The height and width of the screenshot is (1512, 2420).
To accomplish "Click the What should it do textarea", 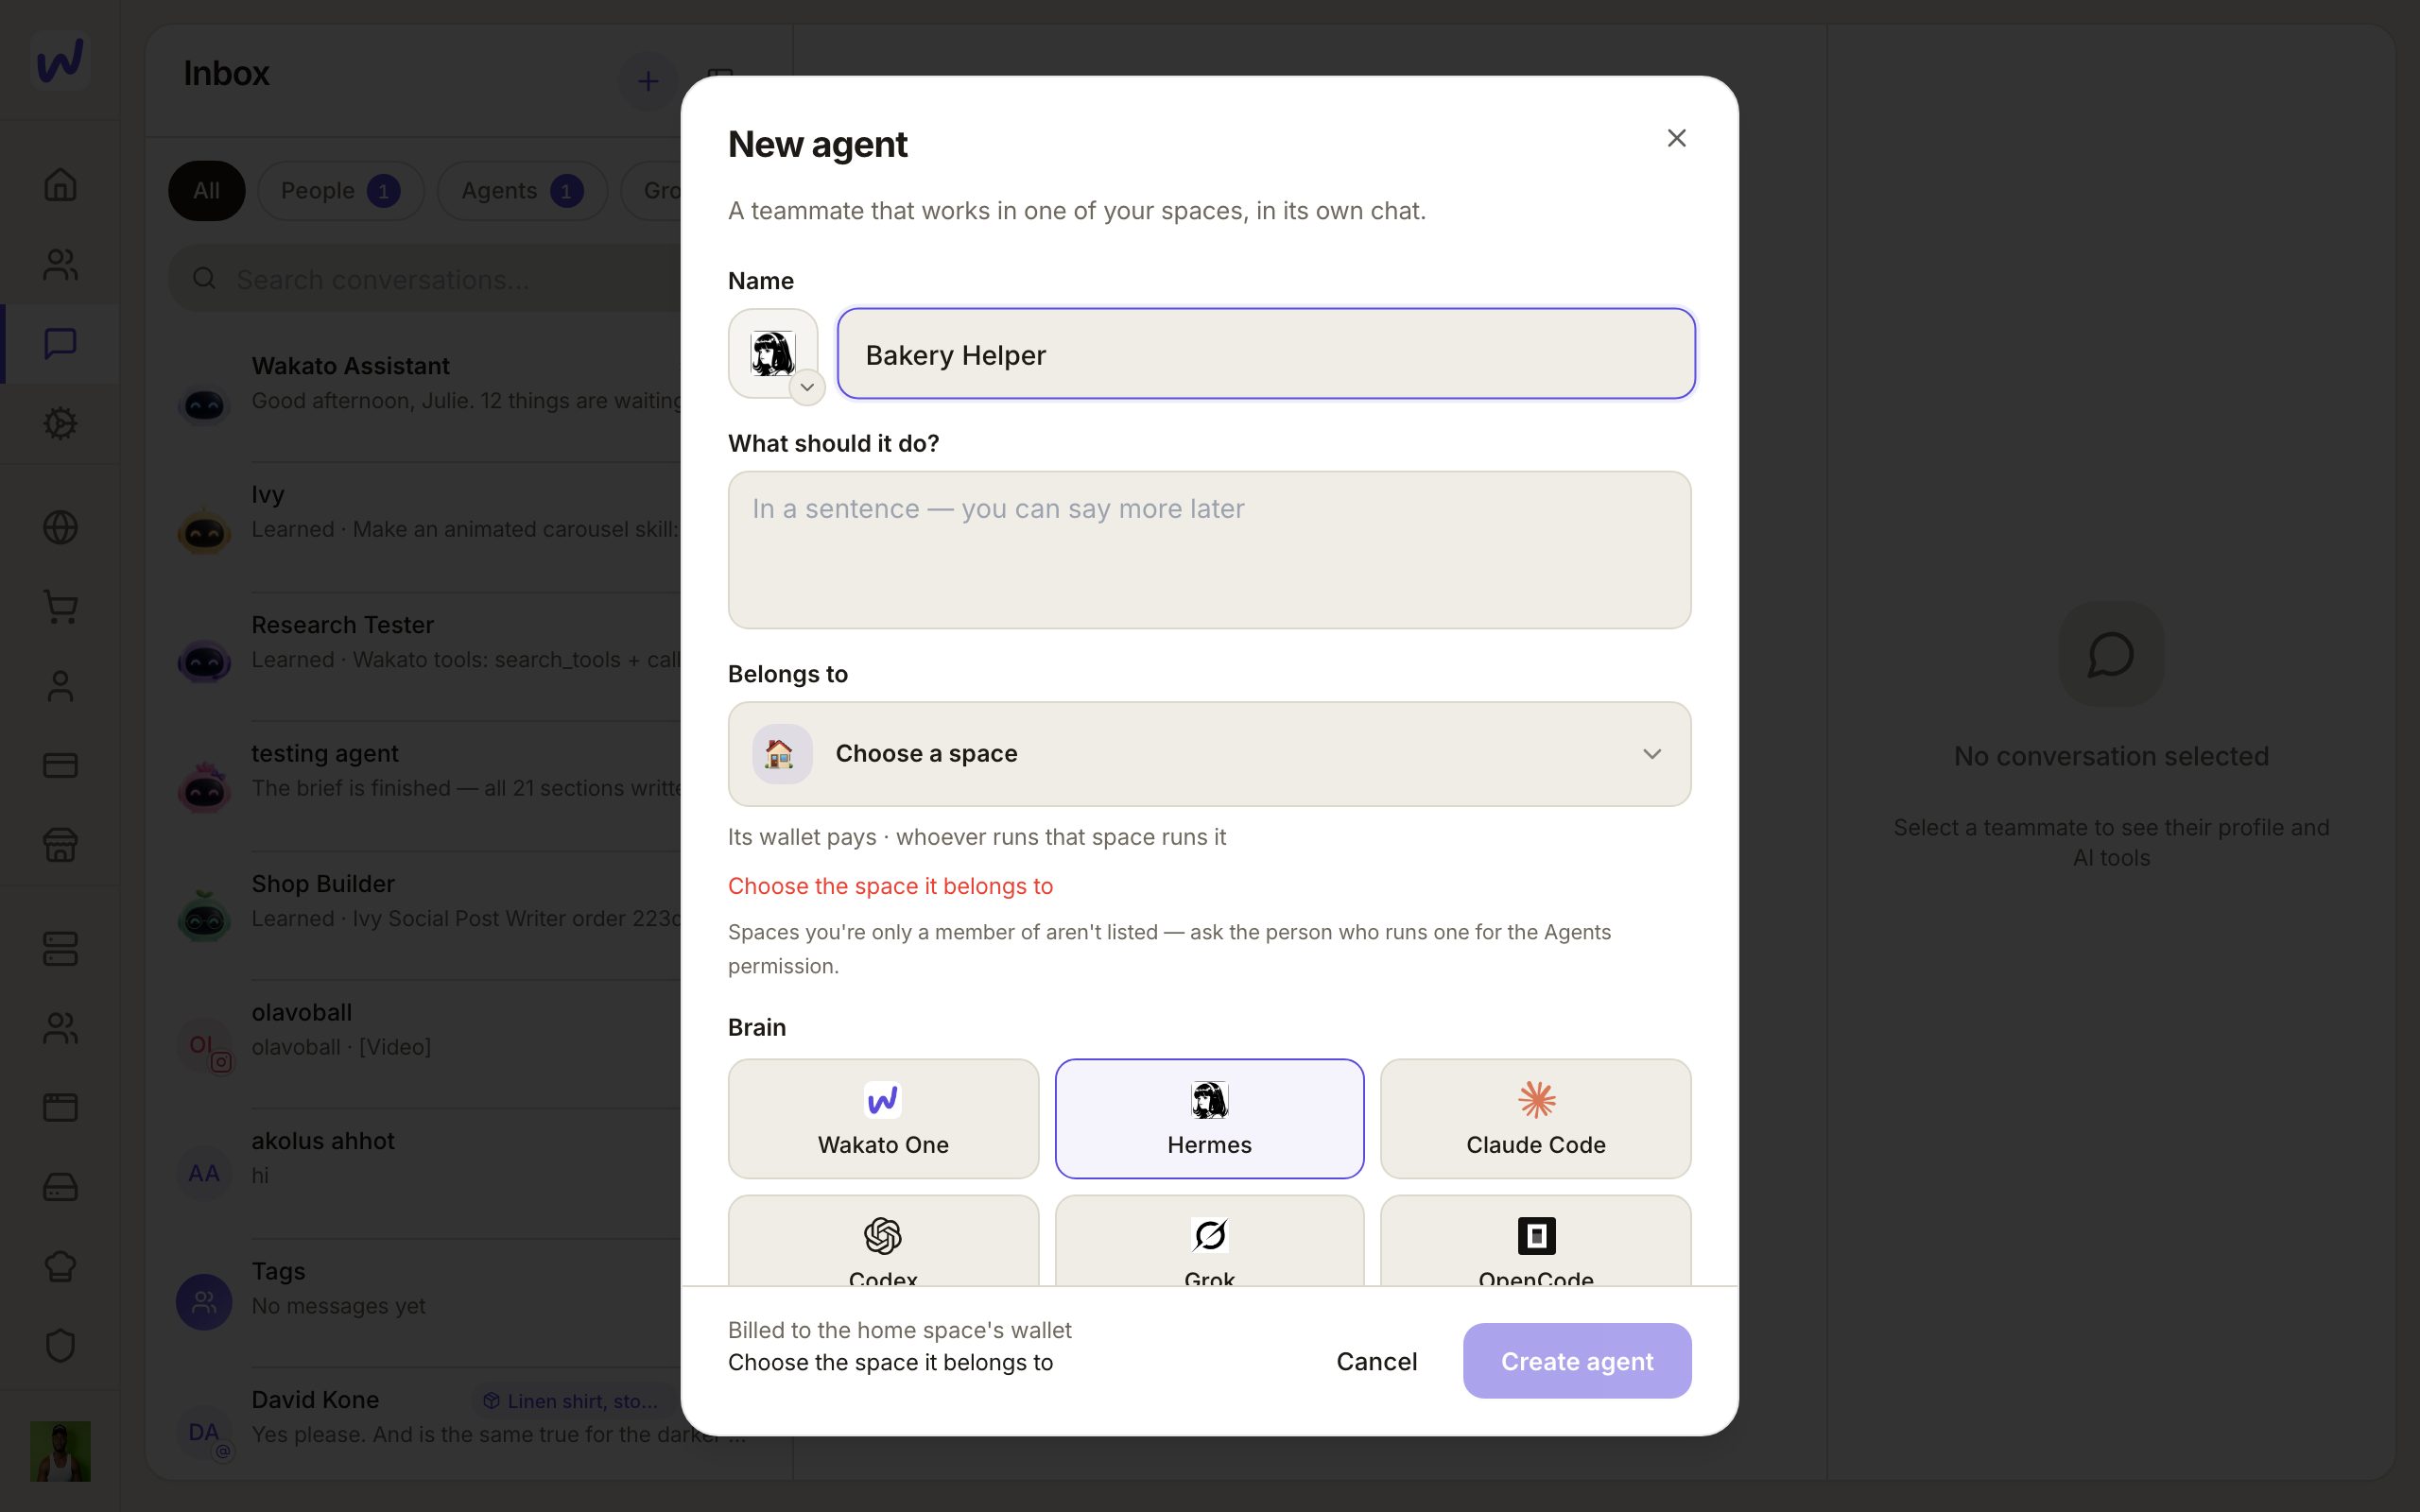I will pyautogui.click(x=1209, y=550).
